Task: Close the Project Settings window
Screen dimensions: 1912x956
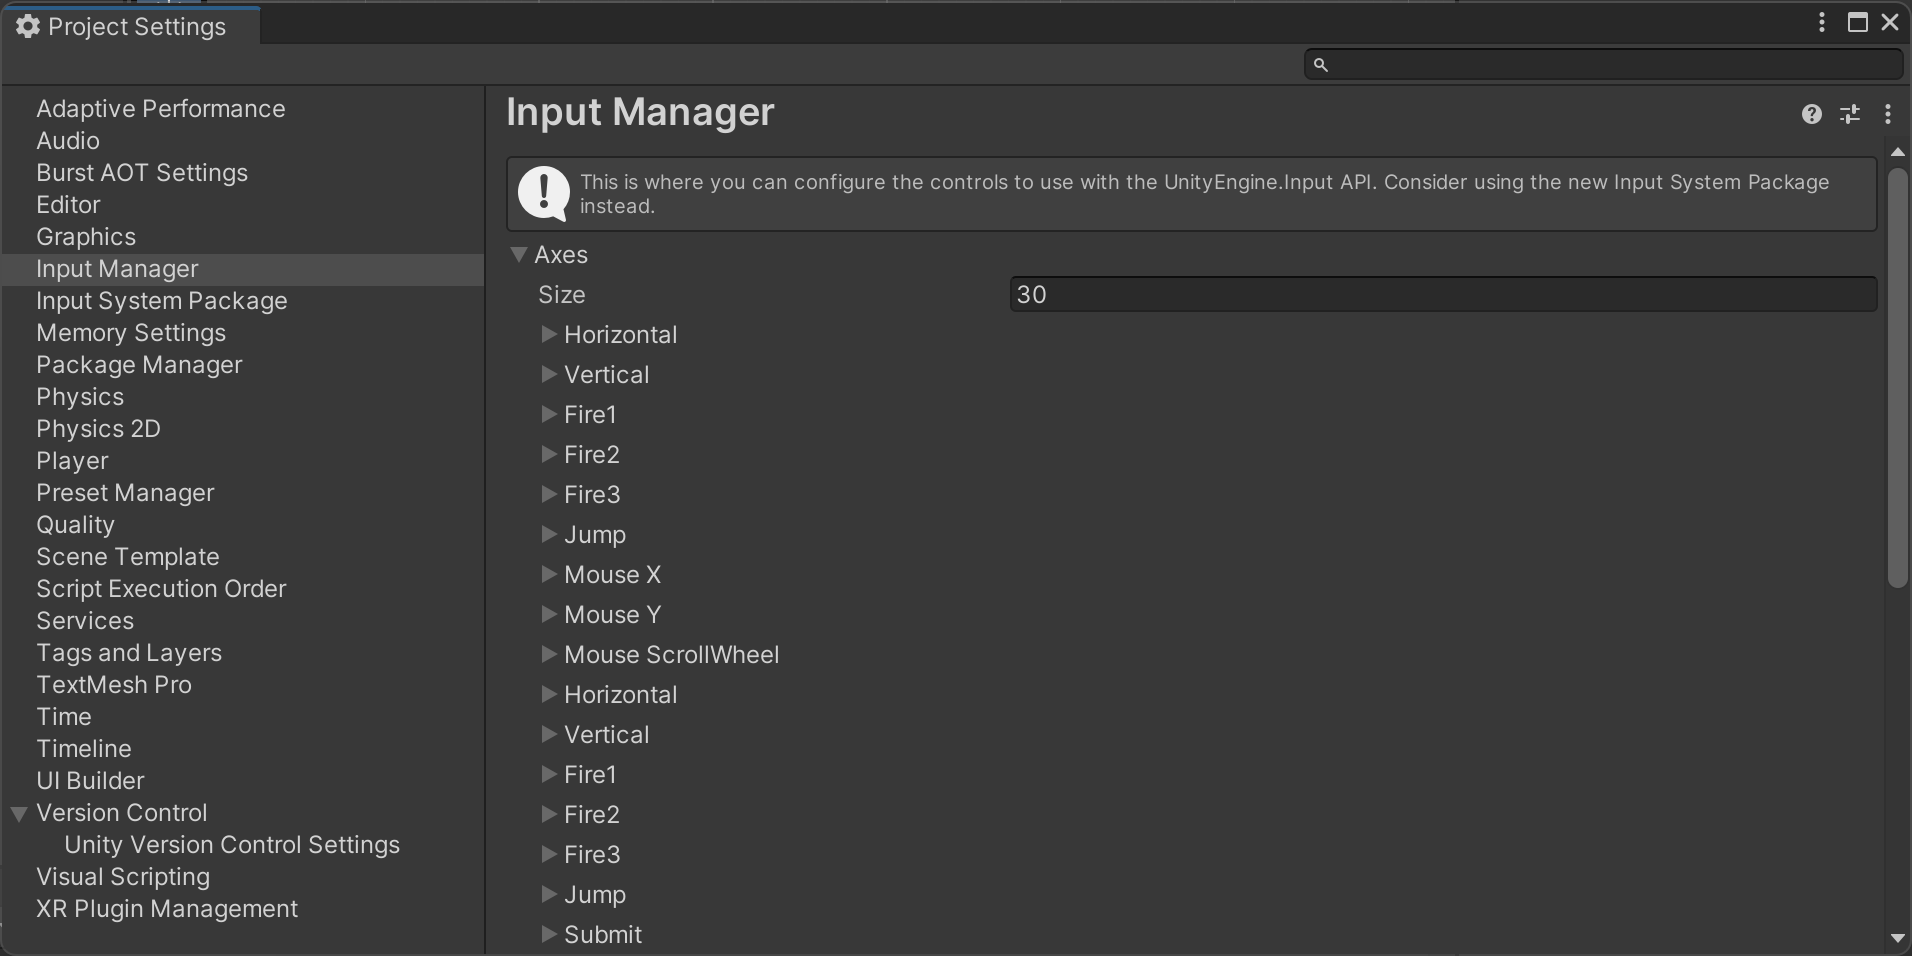Action: click(1890, 22)
